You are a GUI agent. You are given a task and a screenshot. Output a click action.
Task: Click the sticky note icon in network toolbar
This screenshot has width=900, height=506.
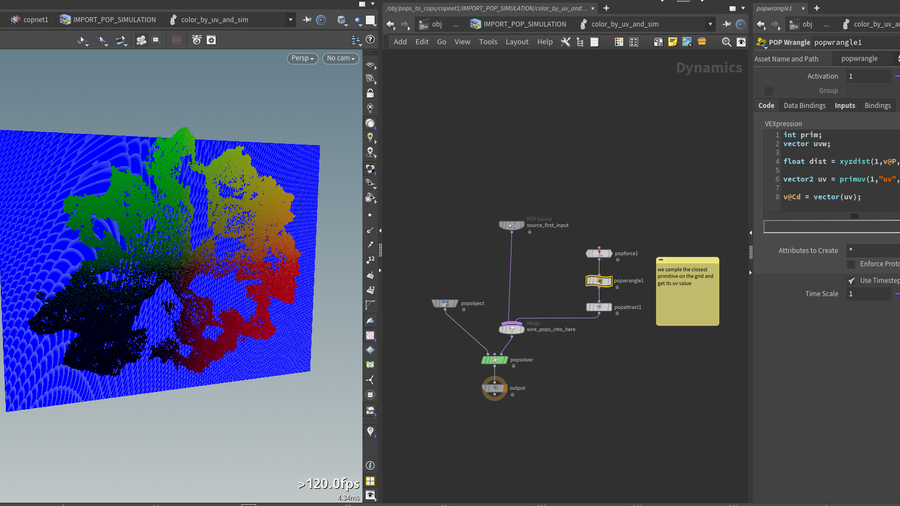coord(673,42)
